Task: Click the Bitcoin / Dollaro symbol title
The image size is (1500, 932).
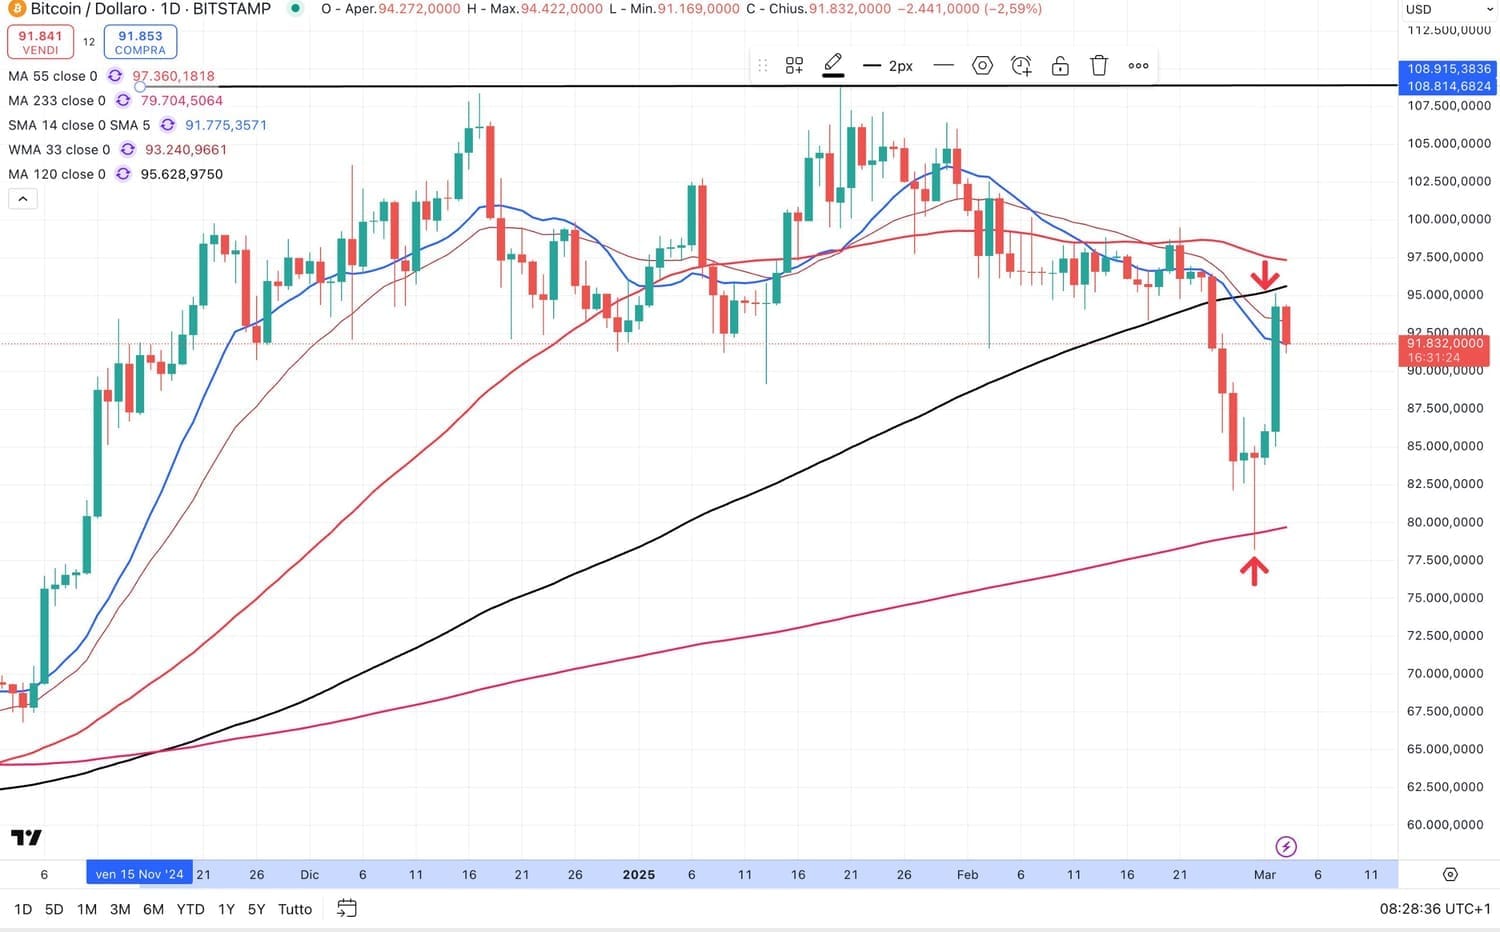Action: 150,9
